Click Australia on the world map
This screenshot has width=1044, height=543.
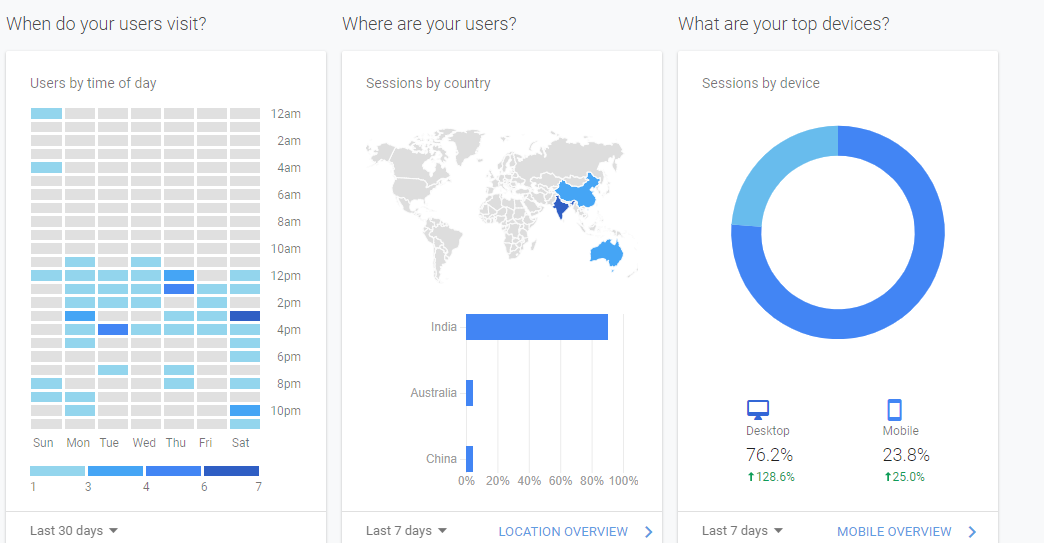coord(606,253)
